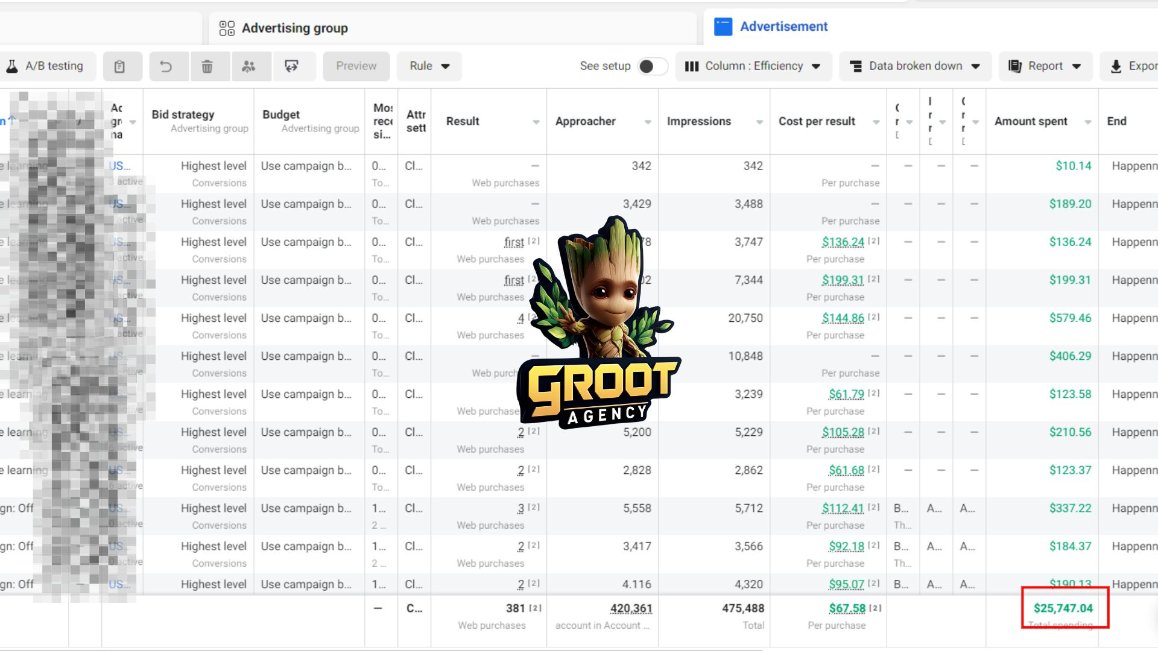Click cost per result $144.86 link

843,318
